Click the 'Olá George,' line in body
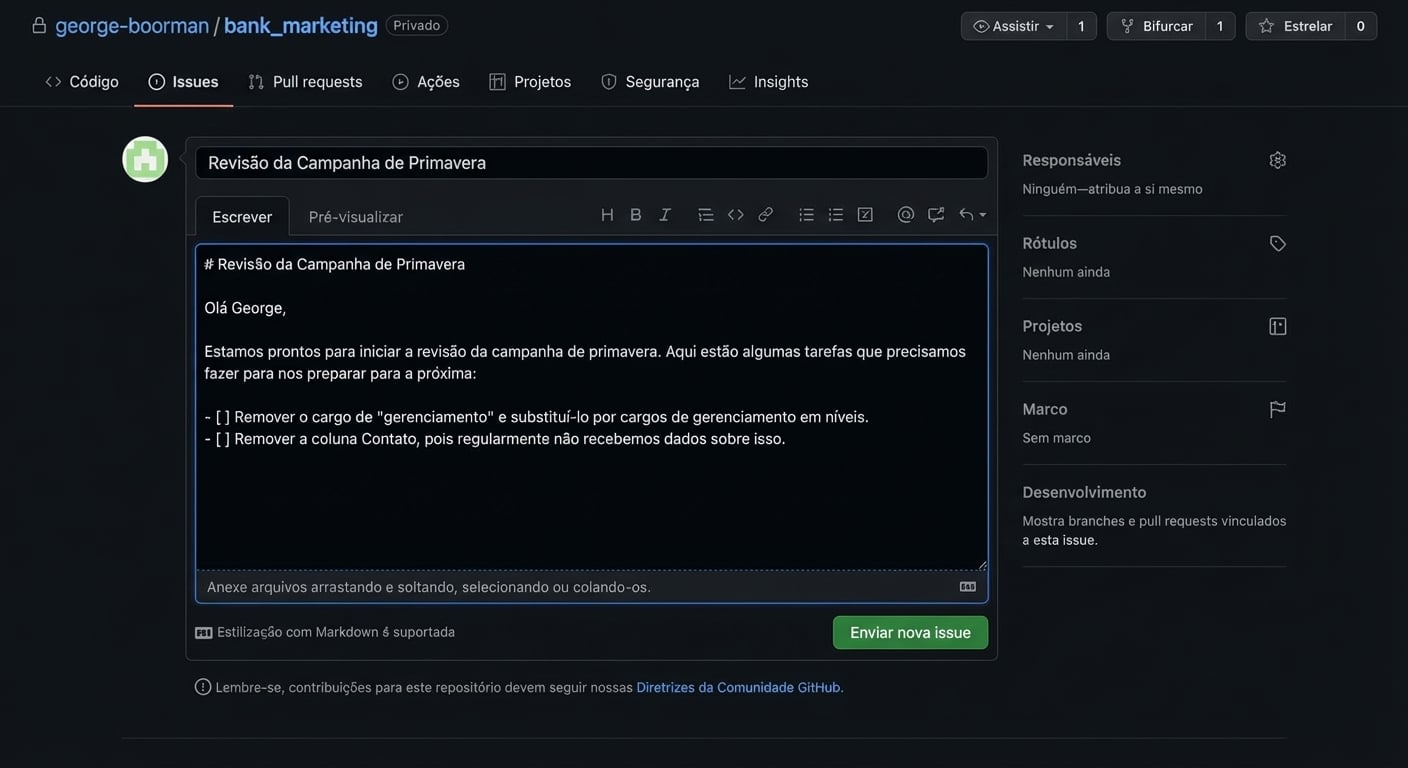 [245, 308]
